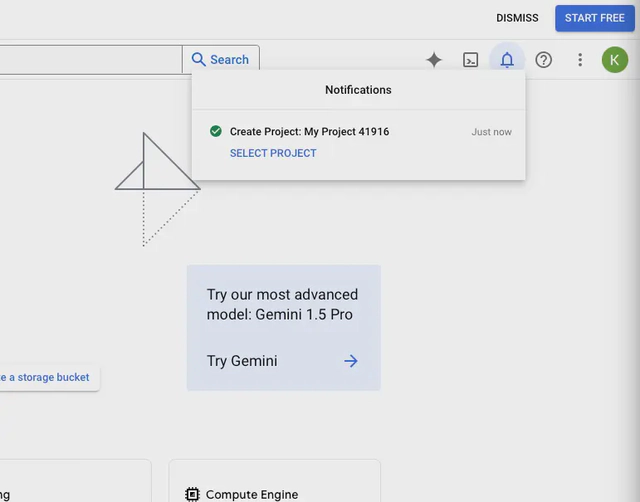This screenshot has height=502, width=640.
Task: Focus the search input field
Action: click(x=91, y=60)
